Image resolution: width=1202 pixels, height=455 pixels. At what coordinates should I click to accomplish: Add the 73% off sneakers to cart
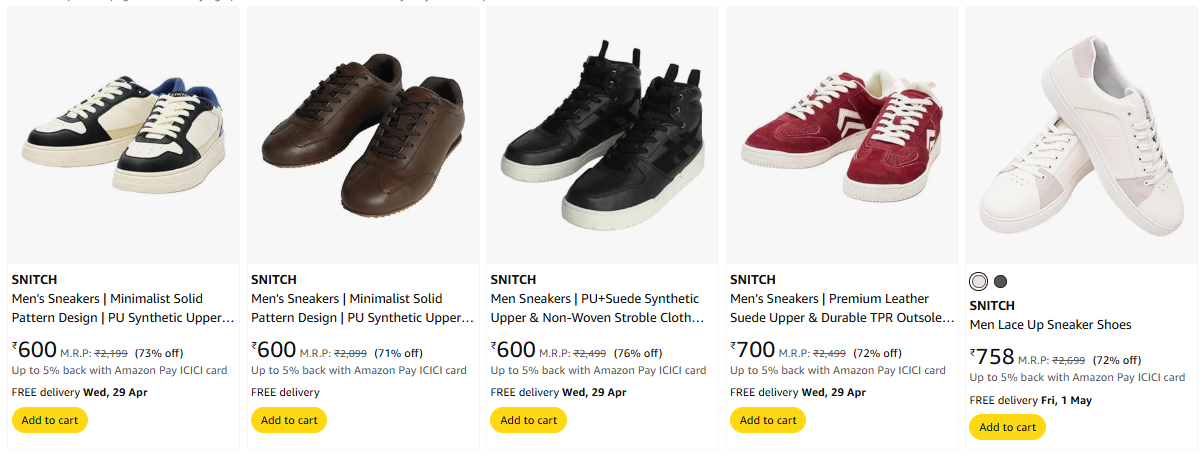(x=49, y=420)
